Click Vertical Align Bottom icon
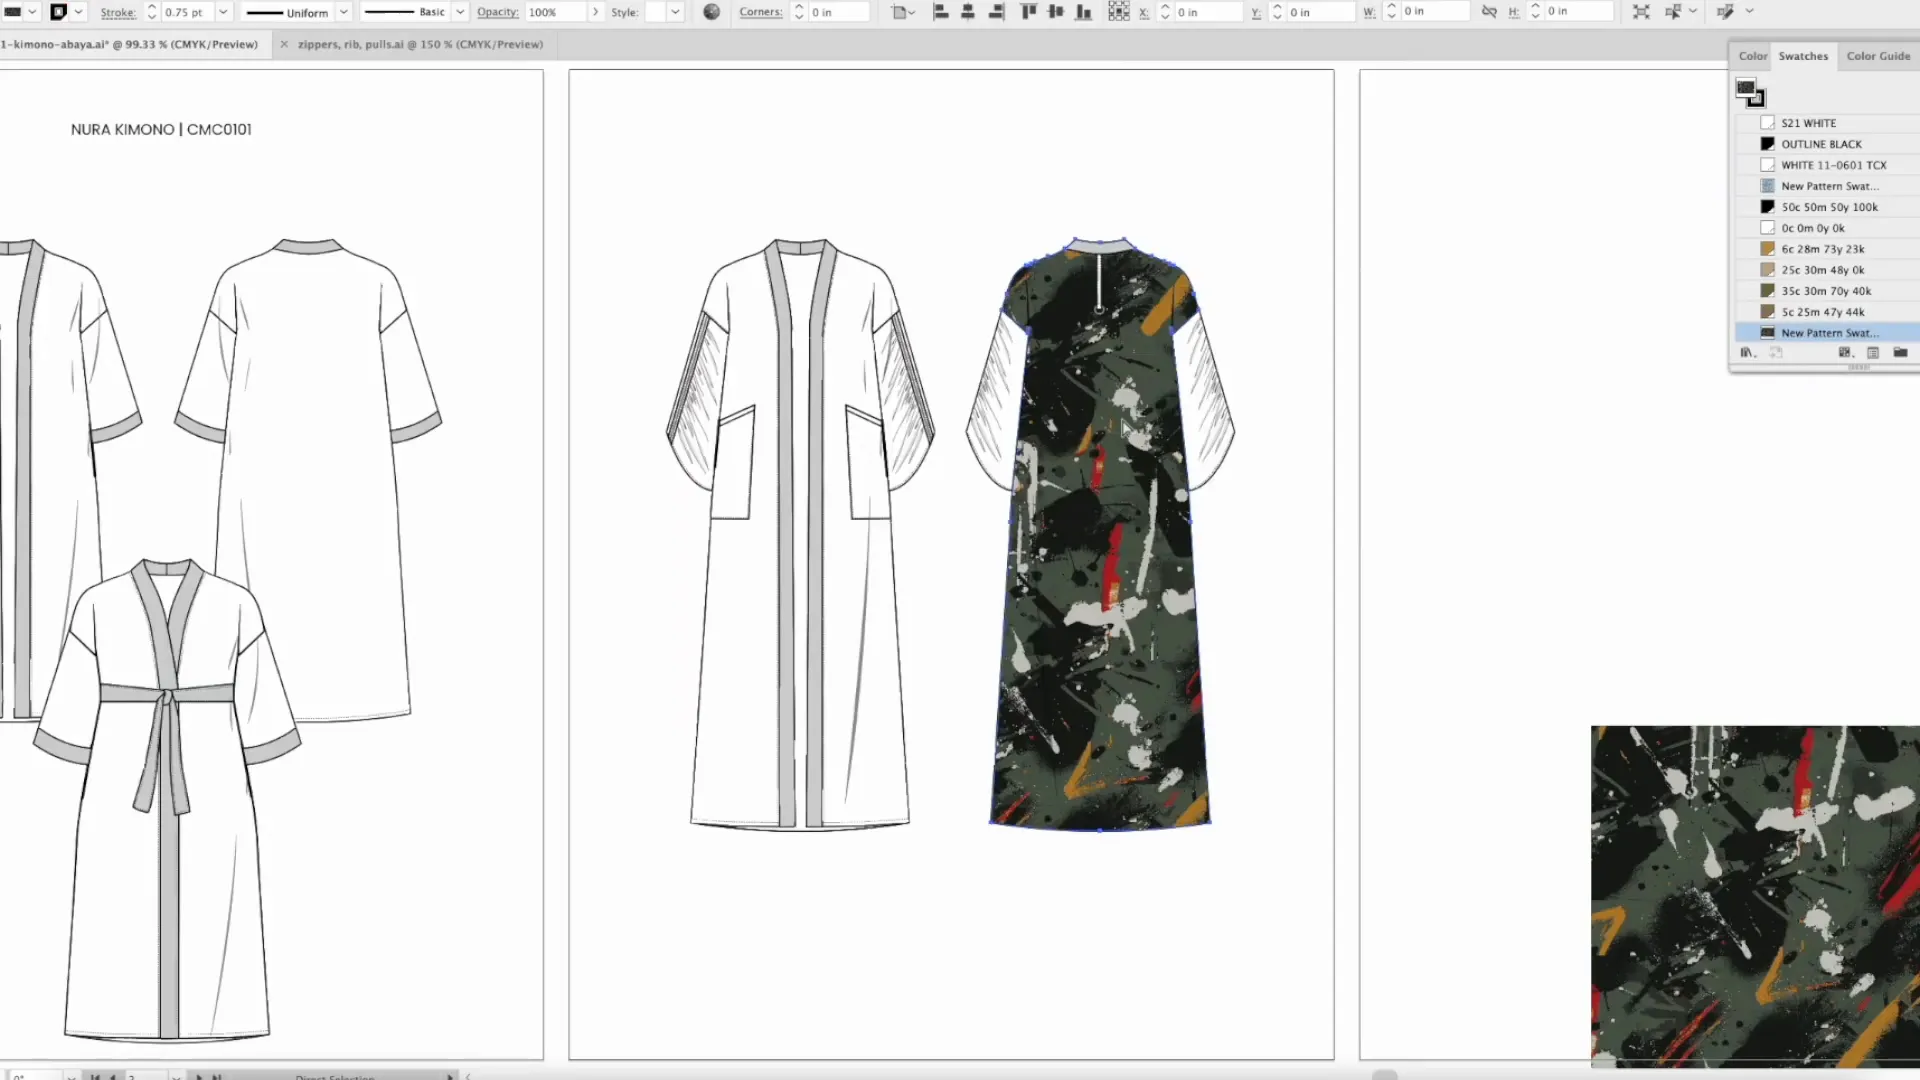Screen dimensions: 1920x1080 pos(1084,12)
